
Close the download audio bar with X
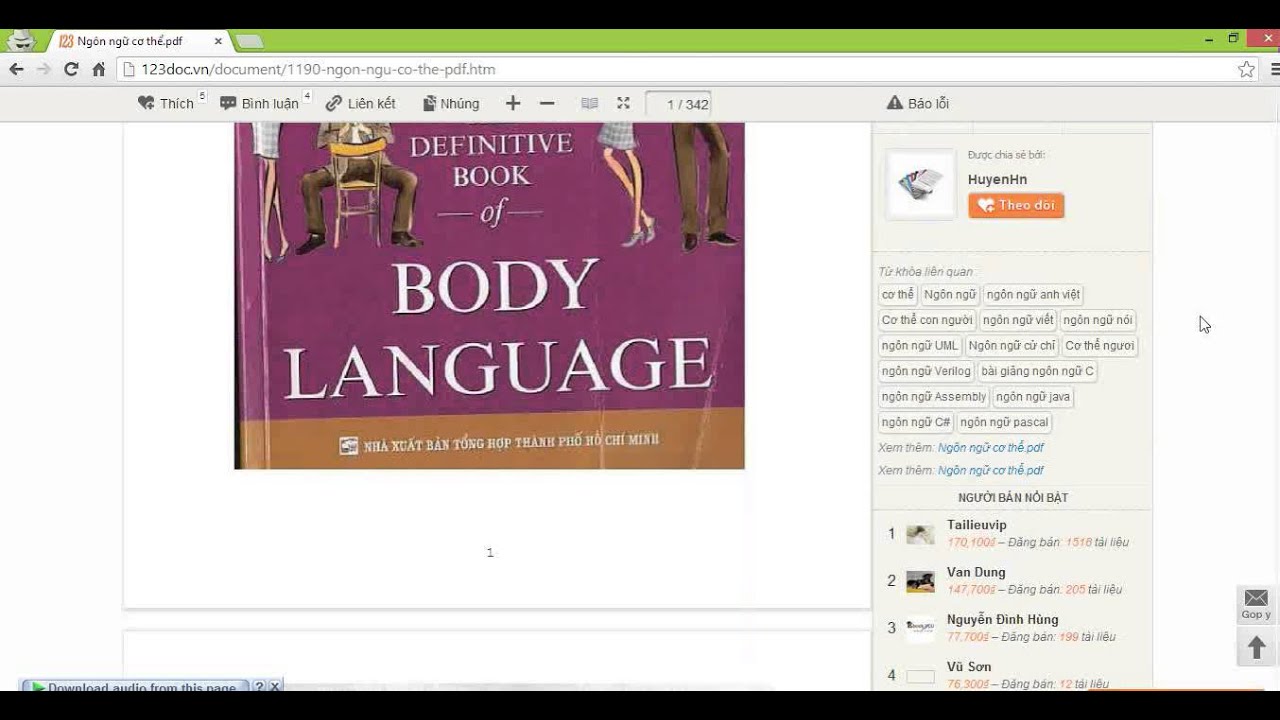(x=275, y=687)
